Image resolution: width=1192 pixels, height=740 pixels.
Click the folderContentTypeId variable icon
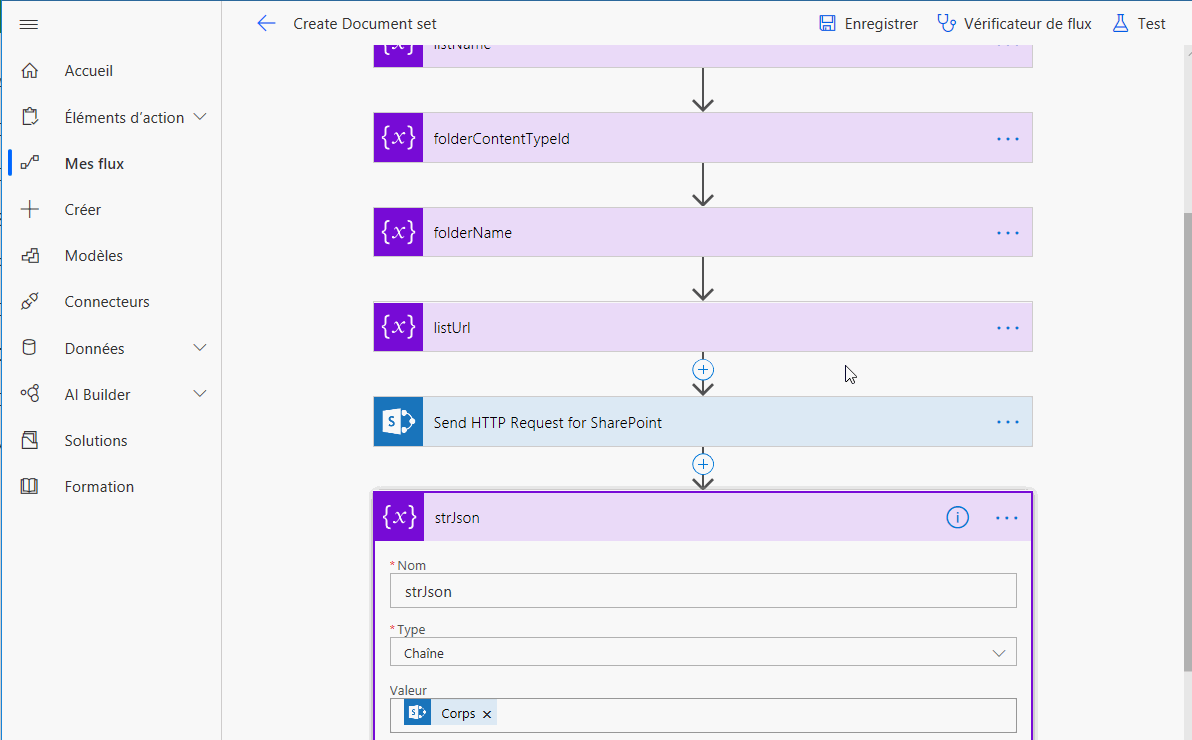click(398, 138)
